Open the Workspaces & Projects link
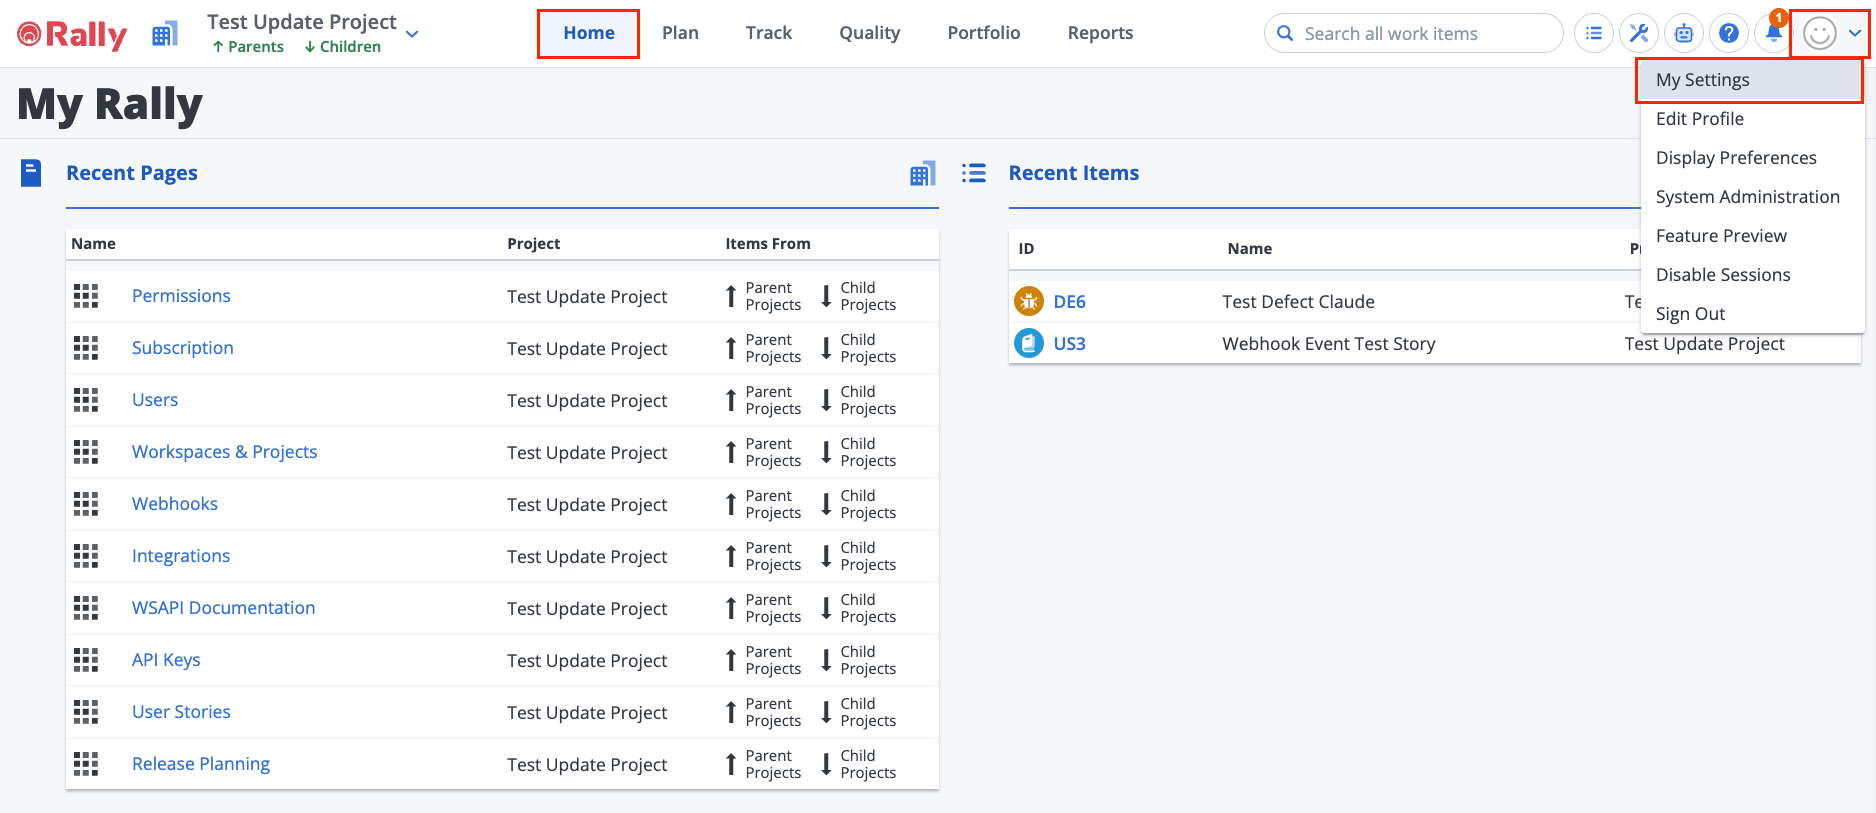The width and height of the screenshot is (1876, 813). [x=225, y=452]
